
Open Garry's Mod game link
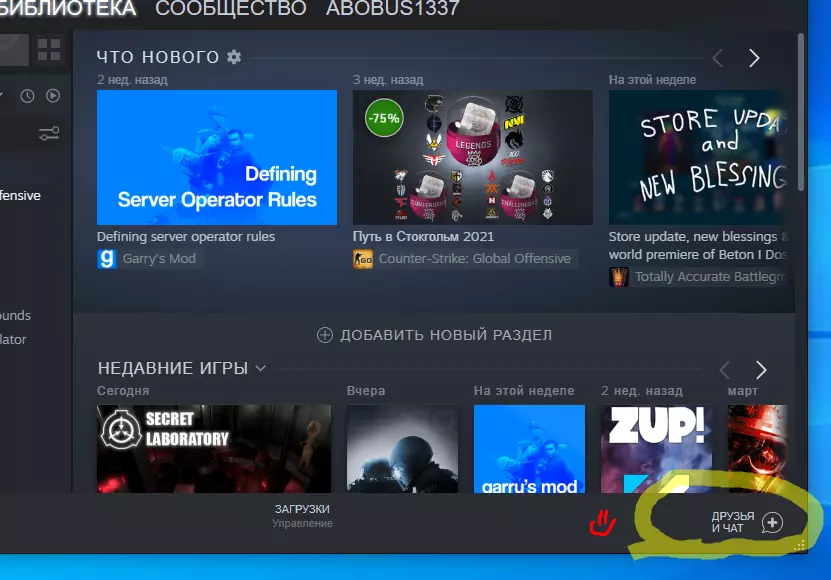159,259
